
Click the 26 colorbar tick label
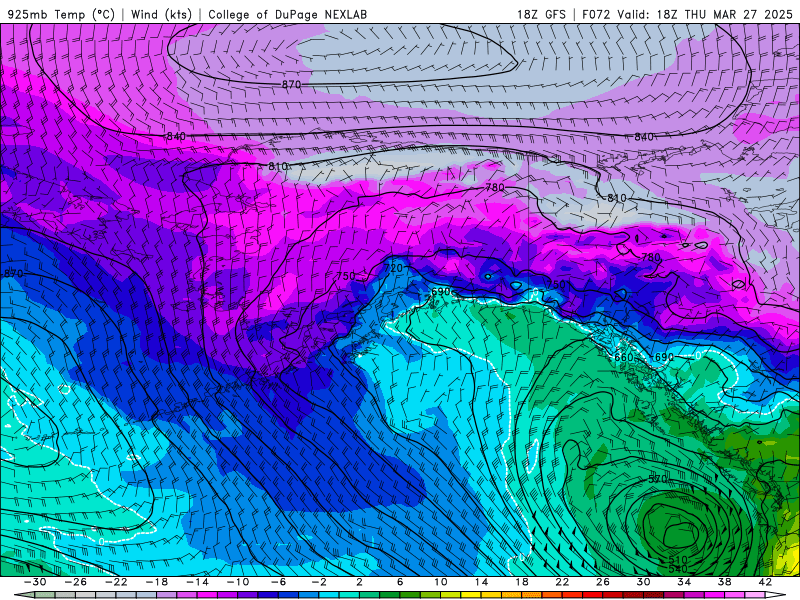point(603,582)
